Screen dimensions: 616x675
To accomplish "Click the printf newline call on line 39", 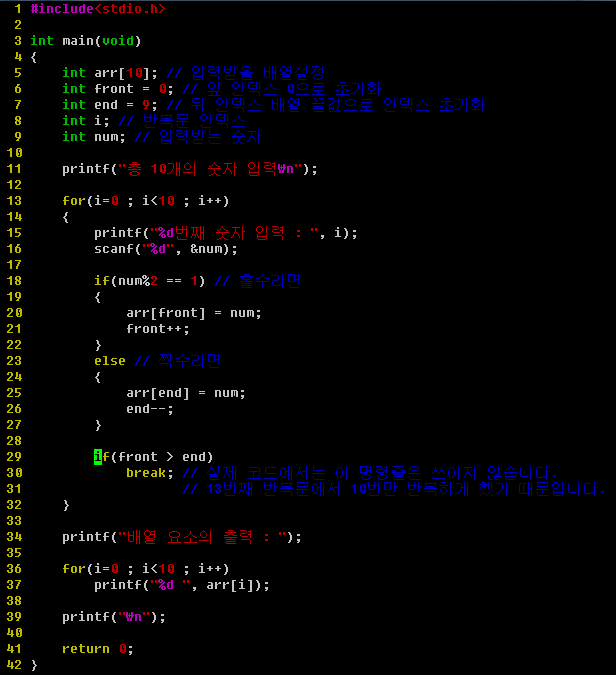I will pyautogui.click(x=114, y=617).
